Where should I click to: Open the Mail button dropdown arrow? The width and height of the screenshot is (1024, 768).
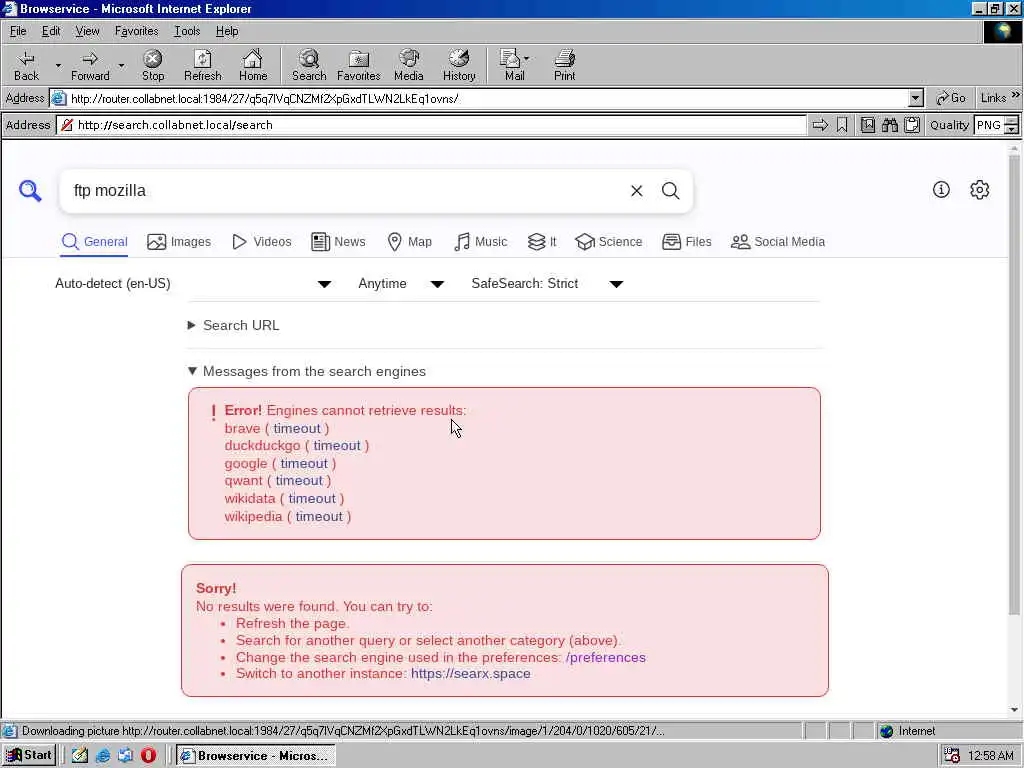click(x=526, y=59)
